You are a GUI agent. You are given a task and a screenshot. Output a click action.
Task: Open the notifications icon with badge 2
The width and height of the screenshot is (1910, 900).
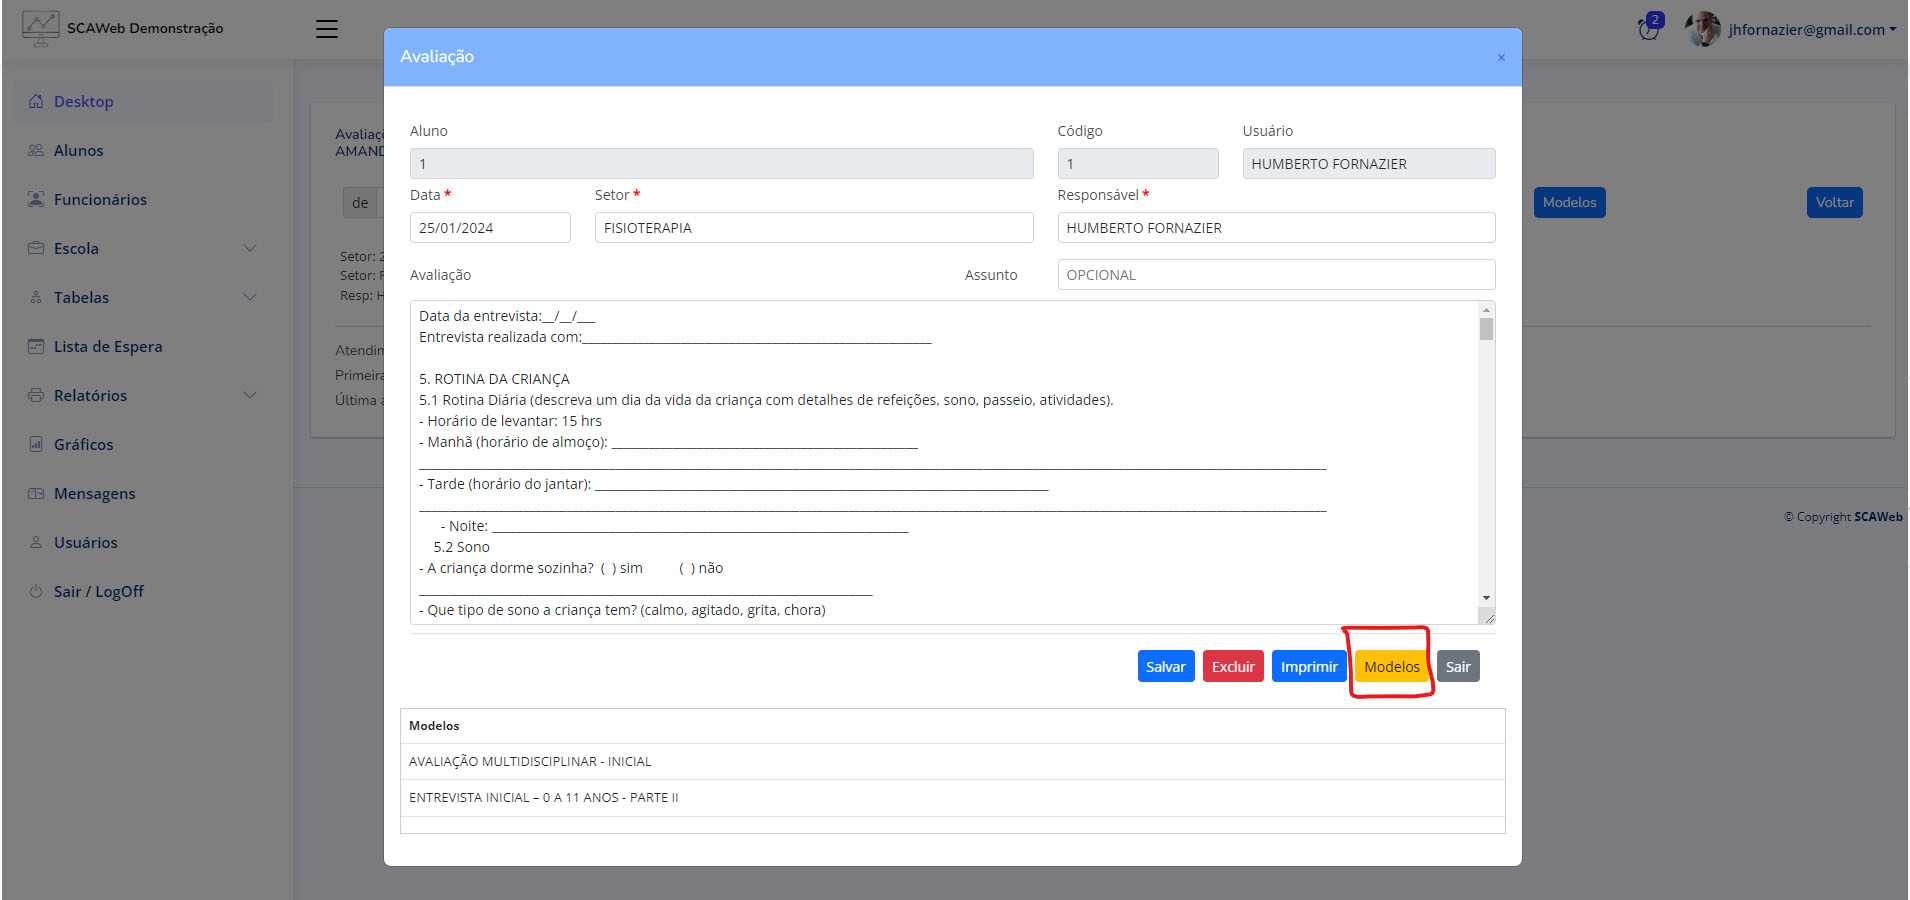1648,29
